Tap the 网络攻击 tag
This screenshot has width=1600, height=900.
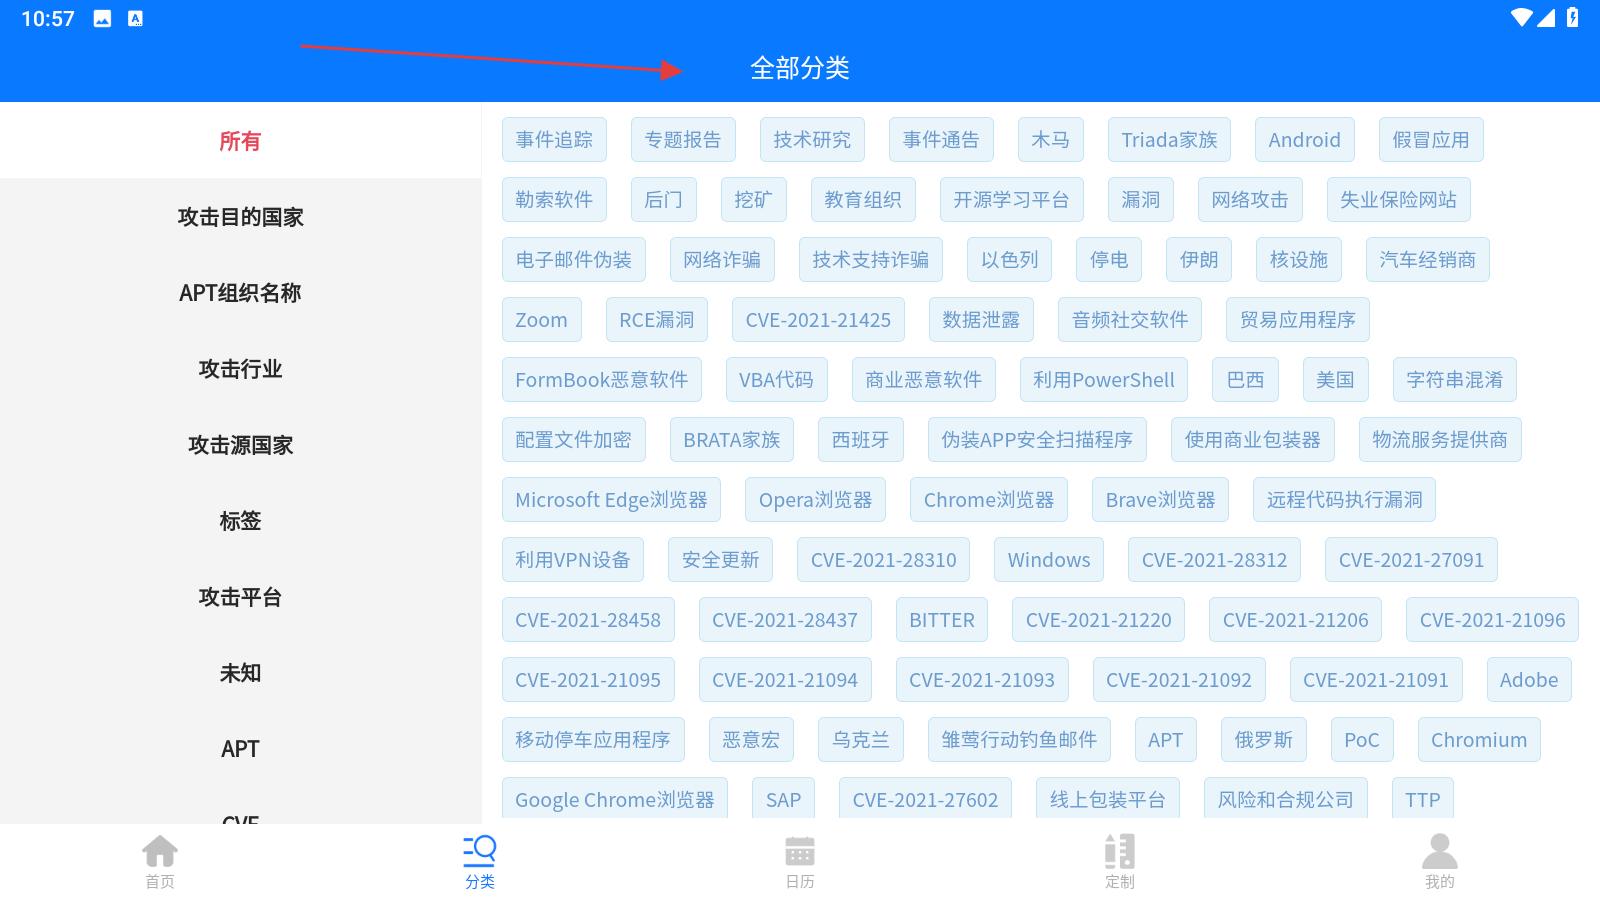(1250, 200)
